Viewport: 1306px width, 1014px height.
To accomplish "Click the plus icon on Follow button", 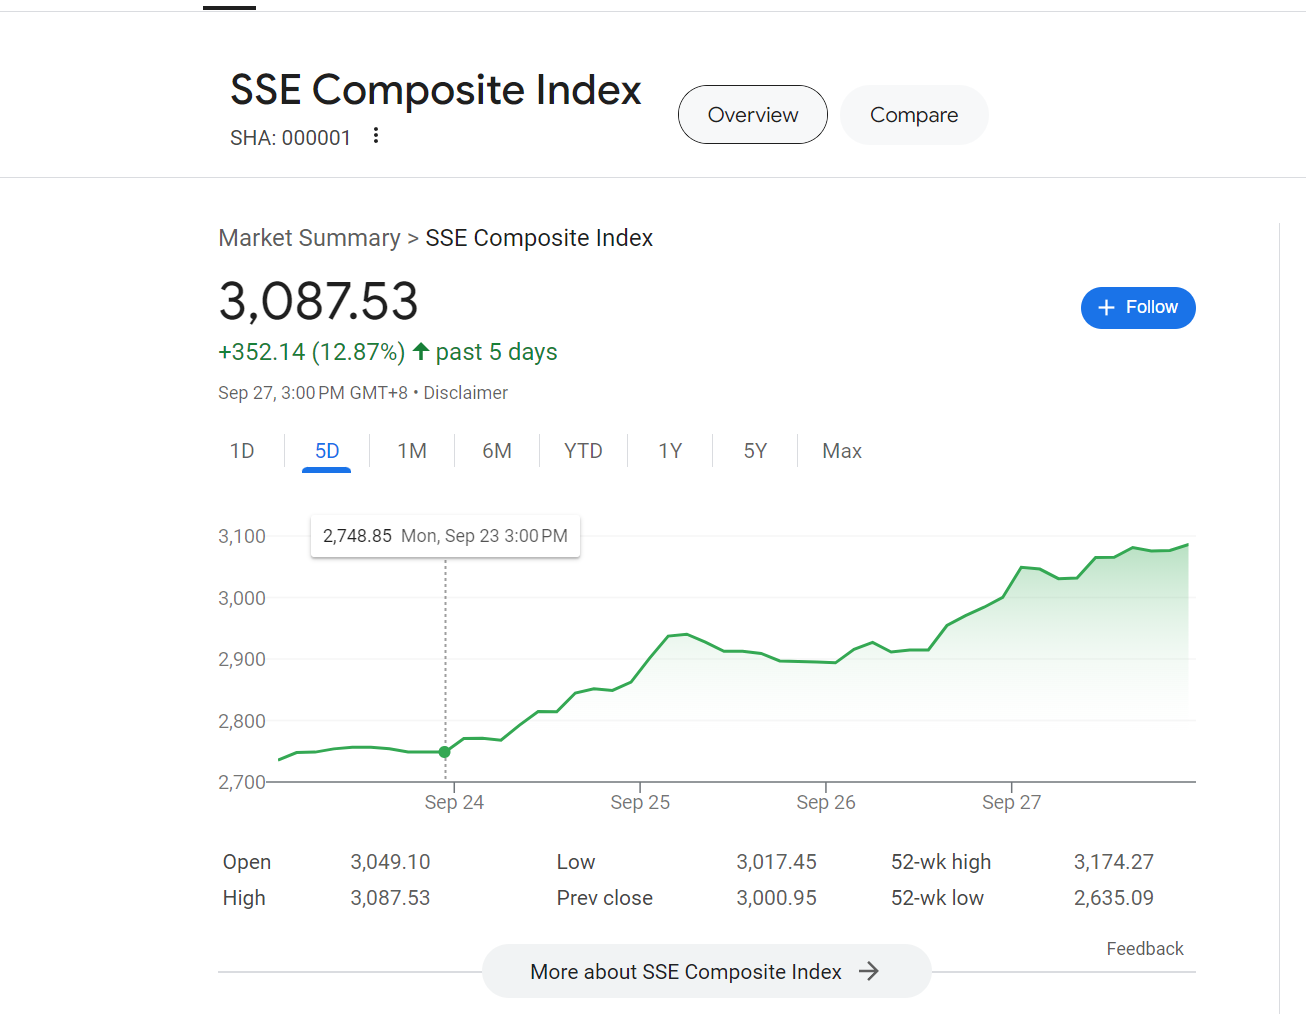I will point(1106,308).
